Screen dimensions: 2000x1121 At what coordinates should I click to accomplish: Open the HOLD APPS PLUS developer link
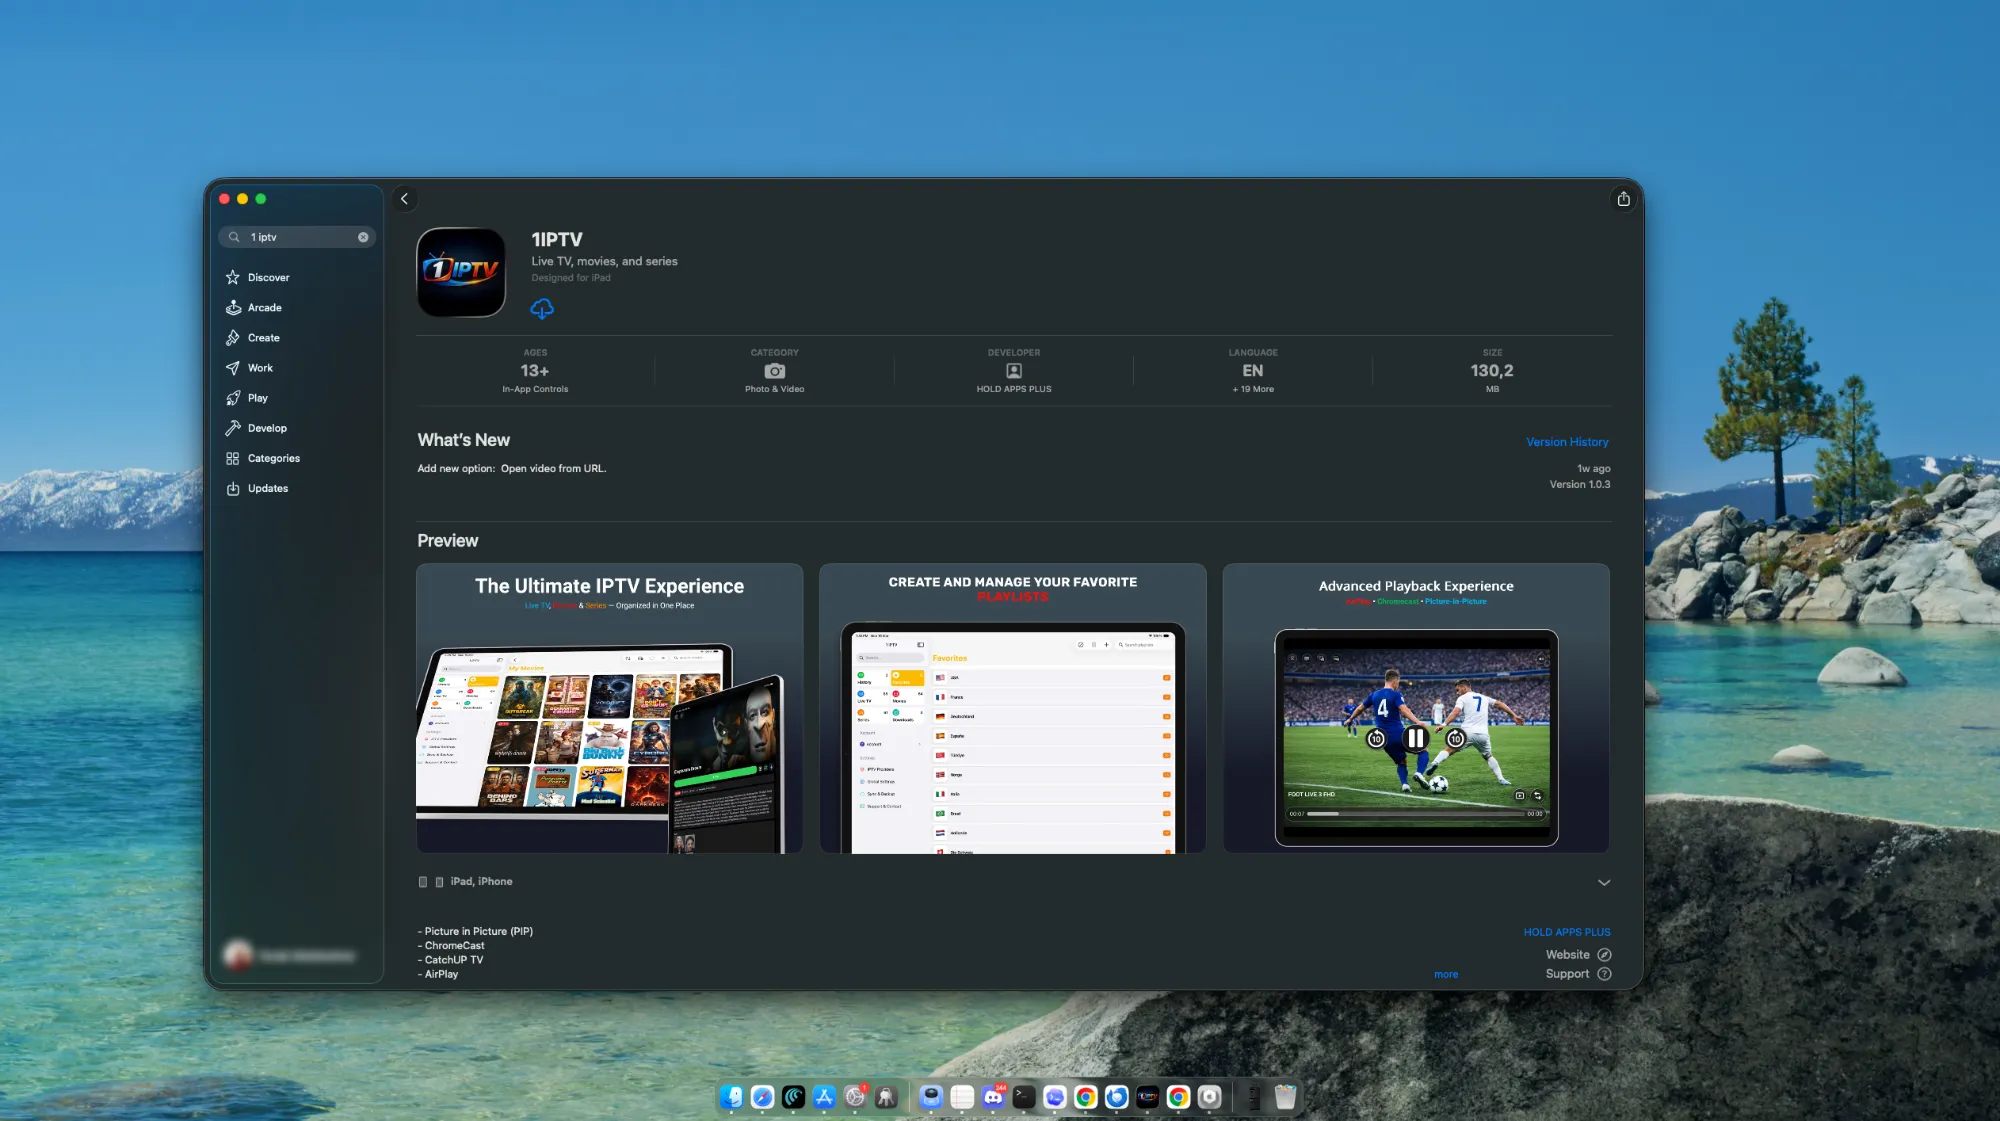pyautogui.click(x=1567, y=932)
